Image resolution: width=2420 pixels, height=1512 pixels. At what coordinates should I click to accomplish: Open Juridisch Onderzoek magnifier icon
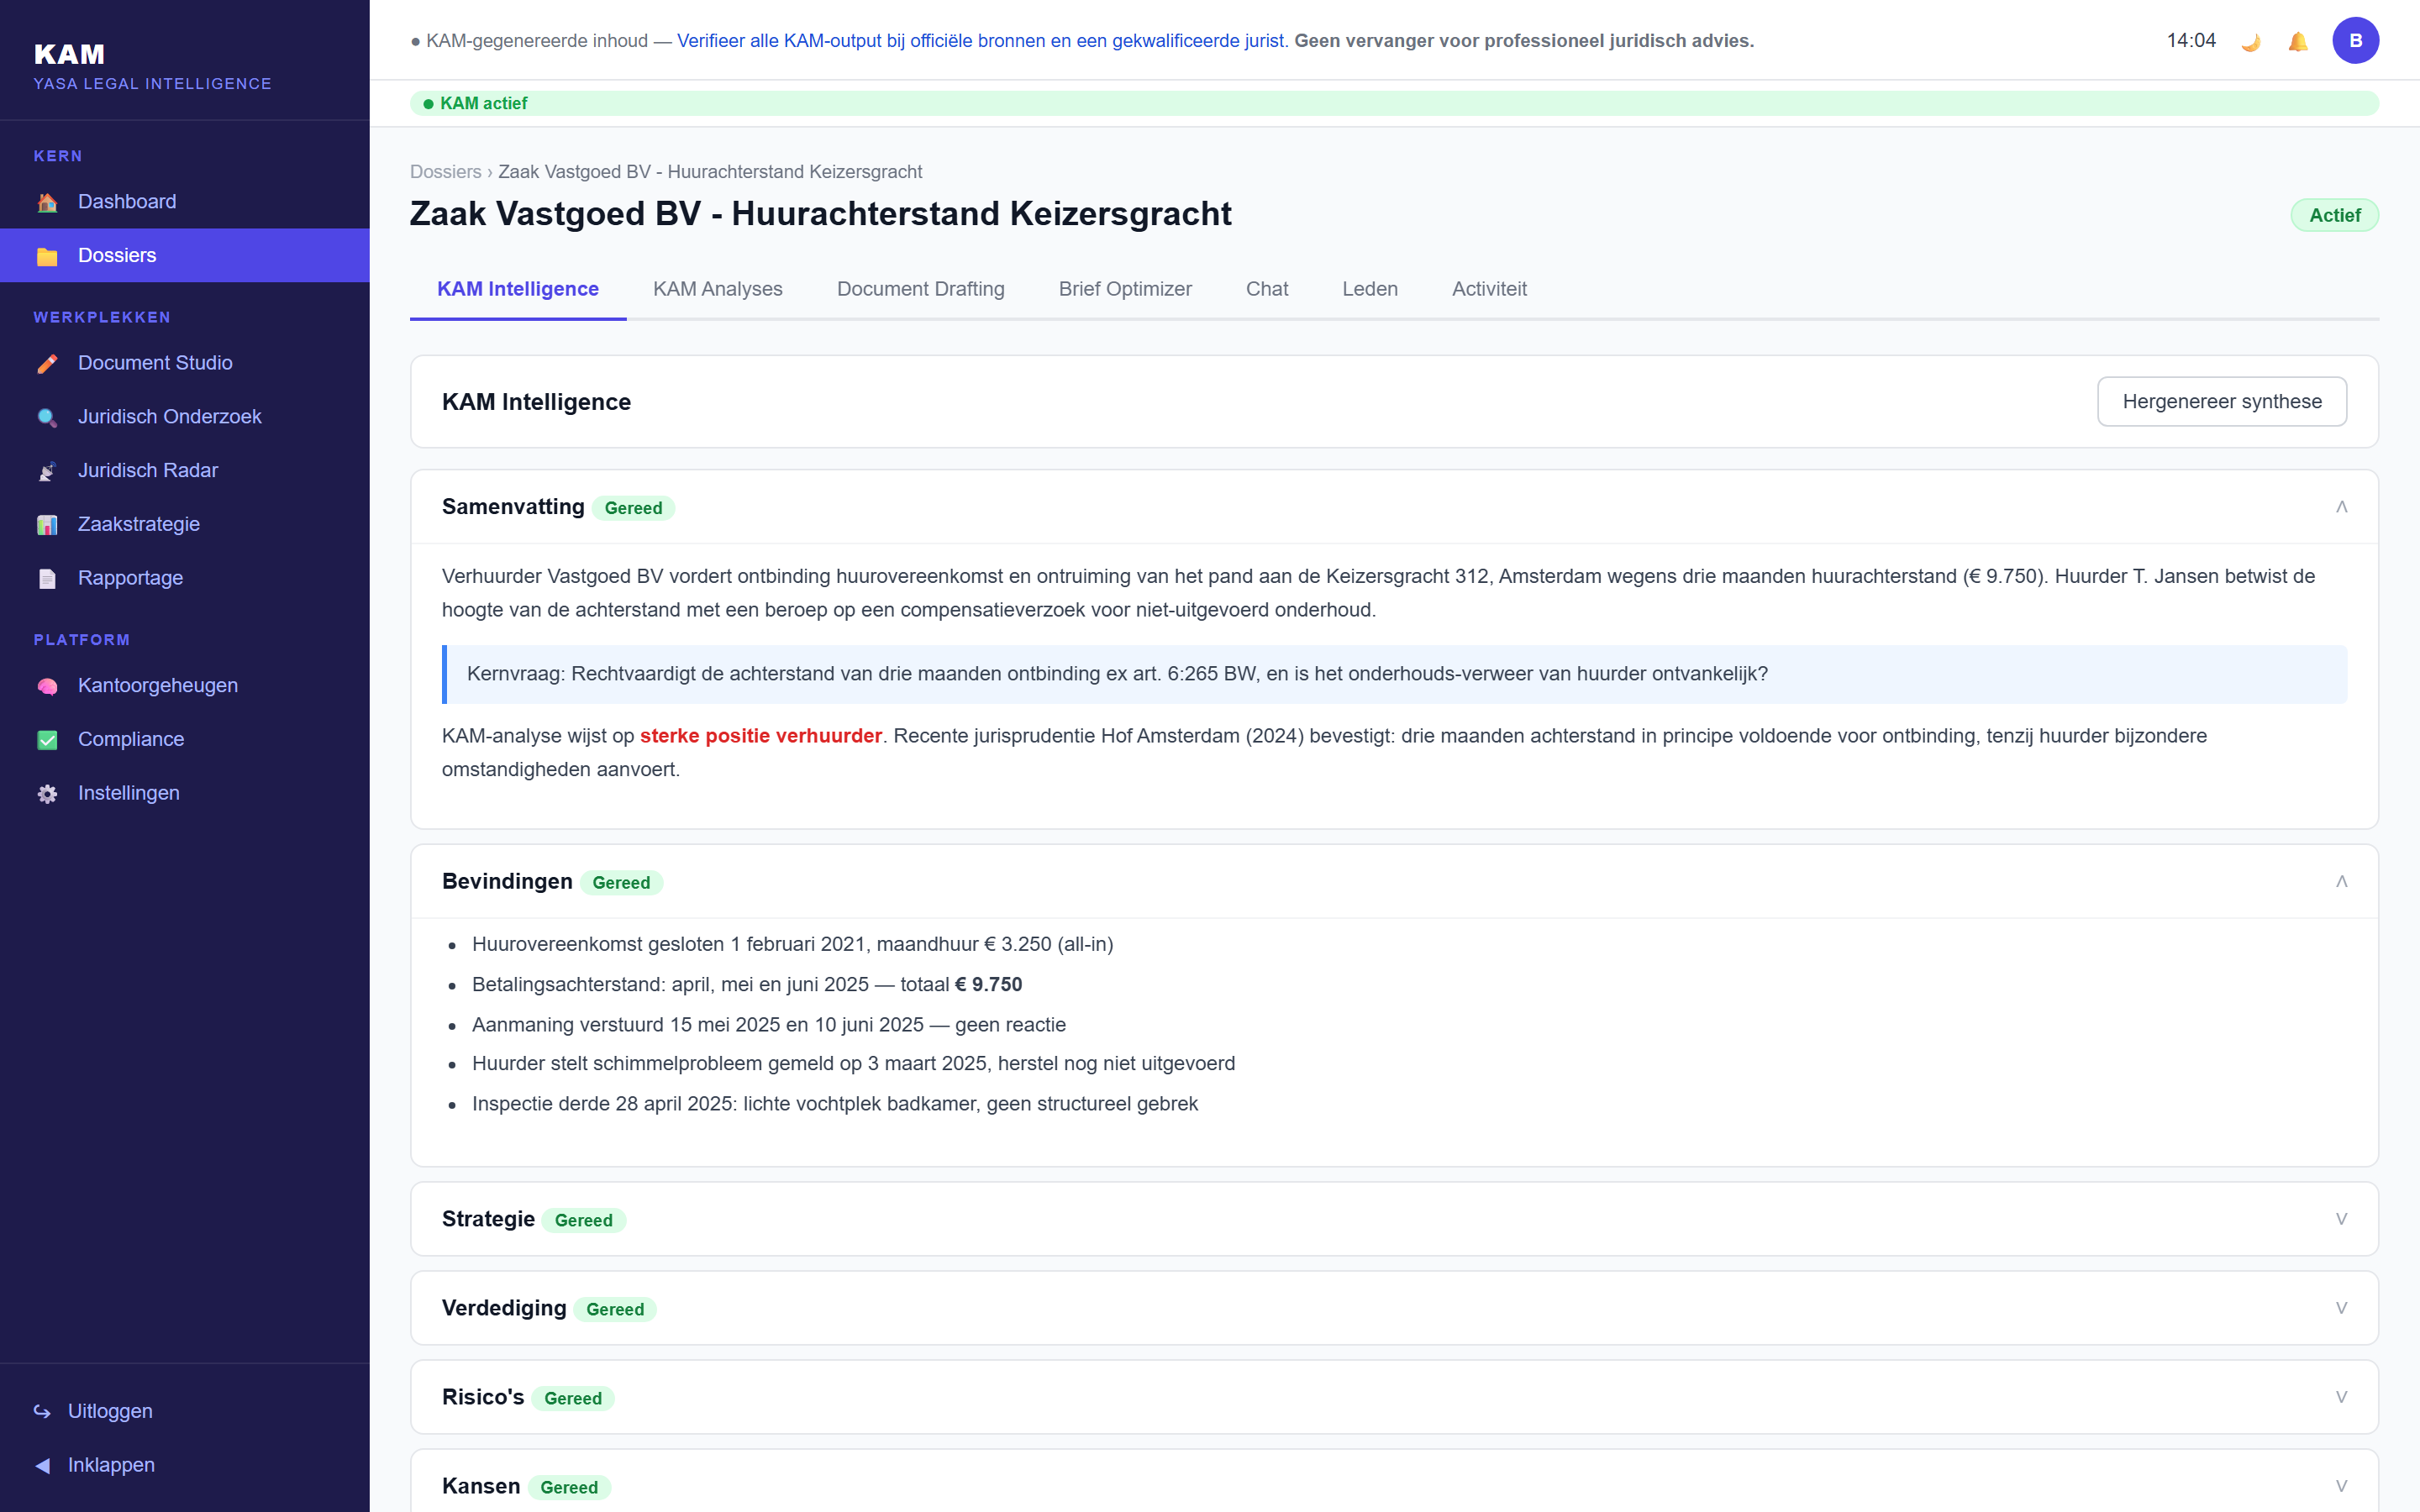click(47, 417)
